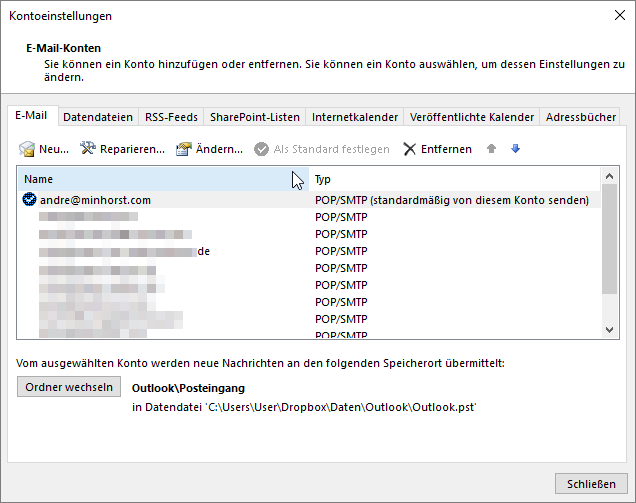
Task: Move account up with gray arrow
Action: coord(491,149)
